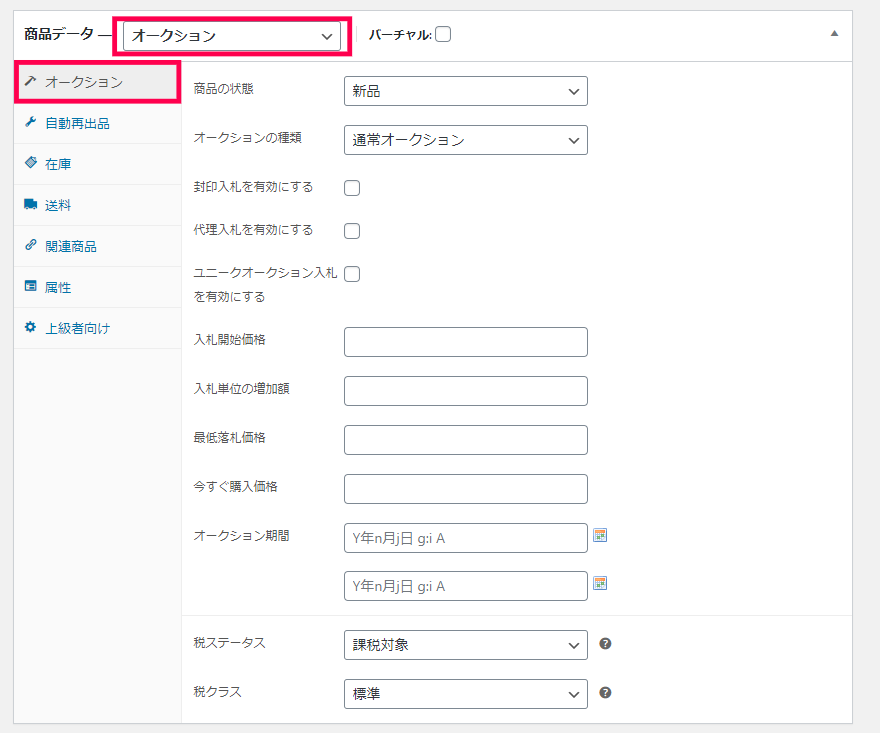The width and height of the screenshot is (880, 733).
Task: Click the オークション期間 label
Action: pos(241,535)
